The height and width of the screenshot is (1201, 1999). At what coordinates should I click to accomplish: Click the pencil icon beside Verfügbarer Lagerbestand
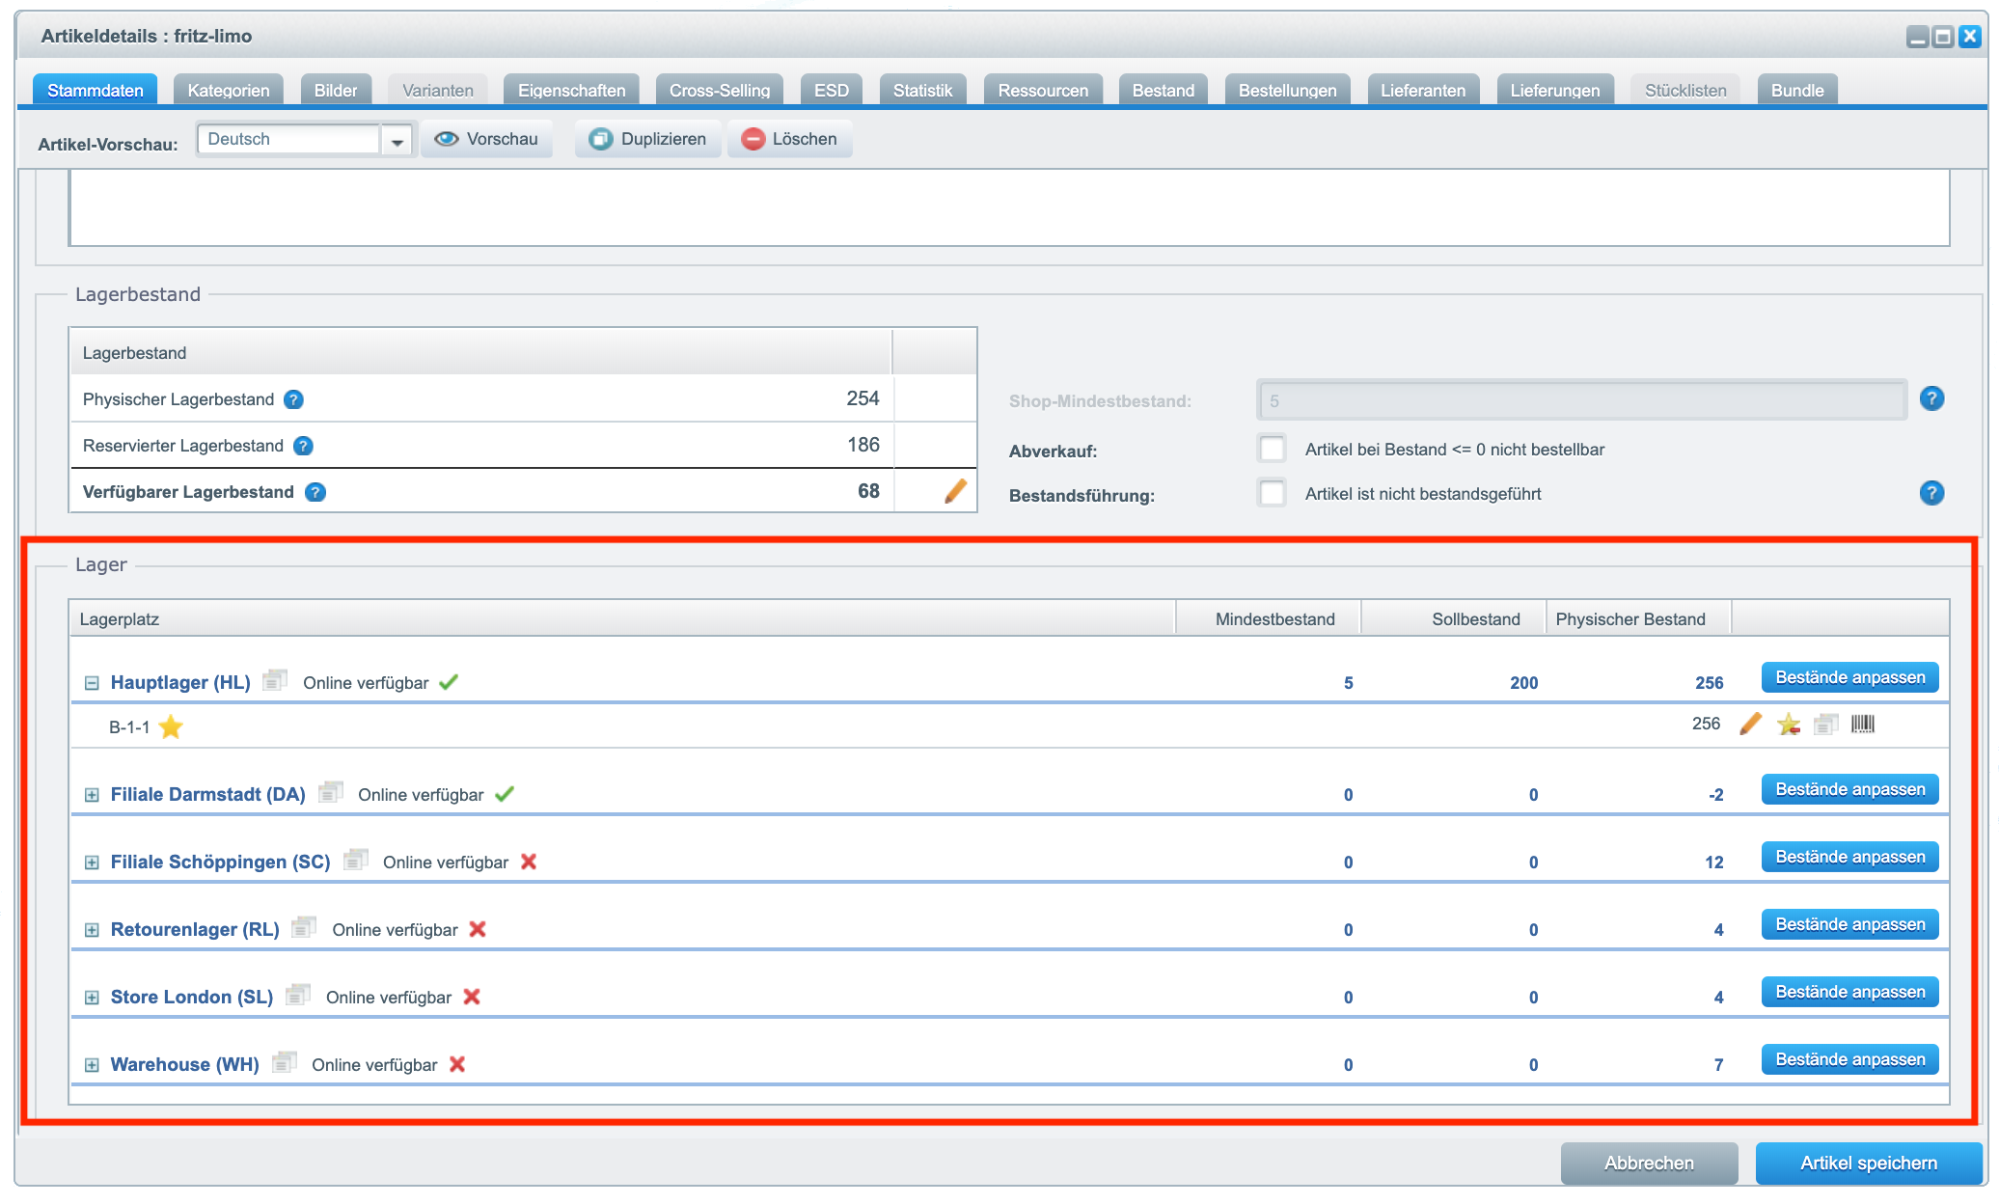(955, 491)
